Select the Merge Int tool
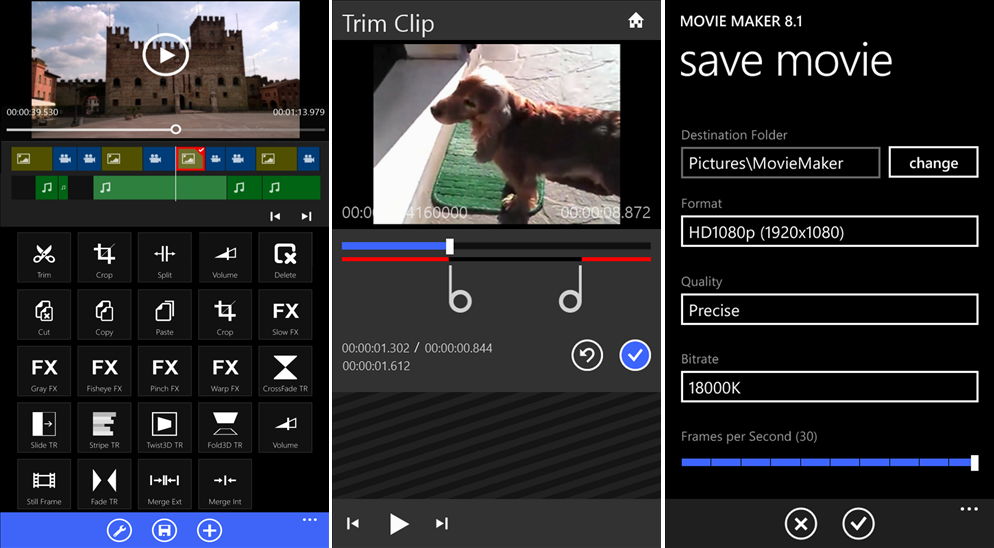The width and height of the screenshot is (994, 548). click(x=225, y=484)
